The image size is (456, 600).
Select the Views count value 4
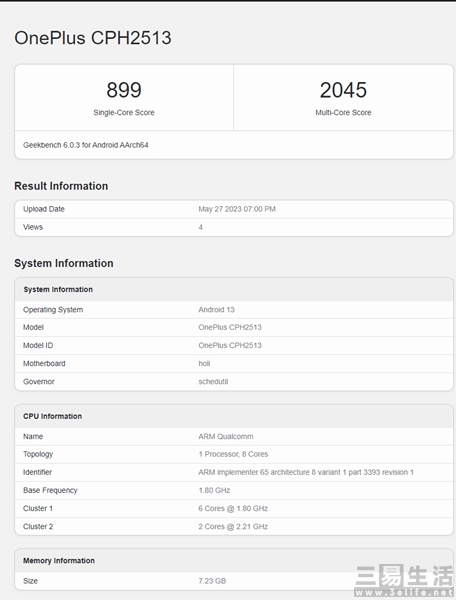pyautogui.click(x=200, y=227)
